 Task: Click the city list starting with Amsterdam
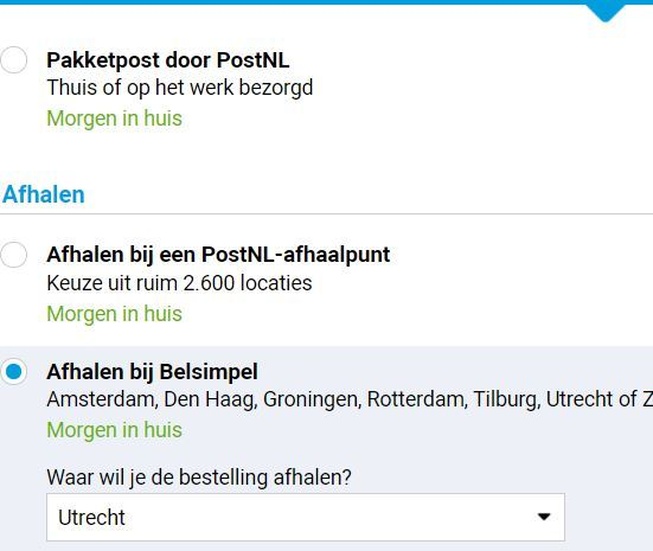point(340,400)
